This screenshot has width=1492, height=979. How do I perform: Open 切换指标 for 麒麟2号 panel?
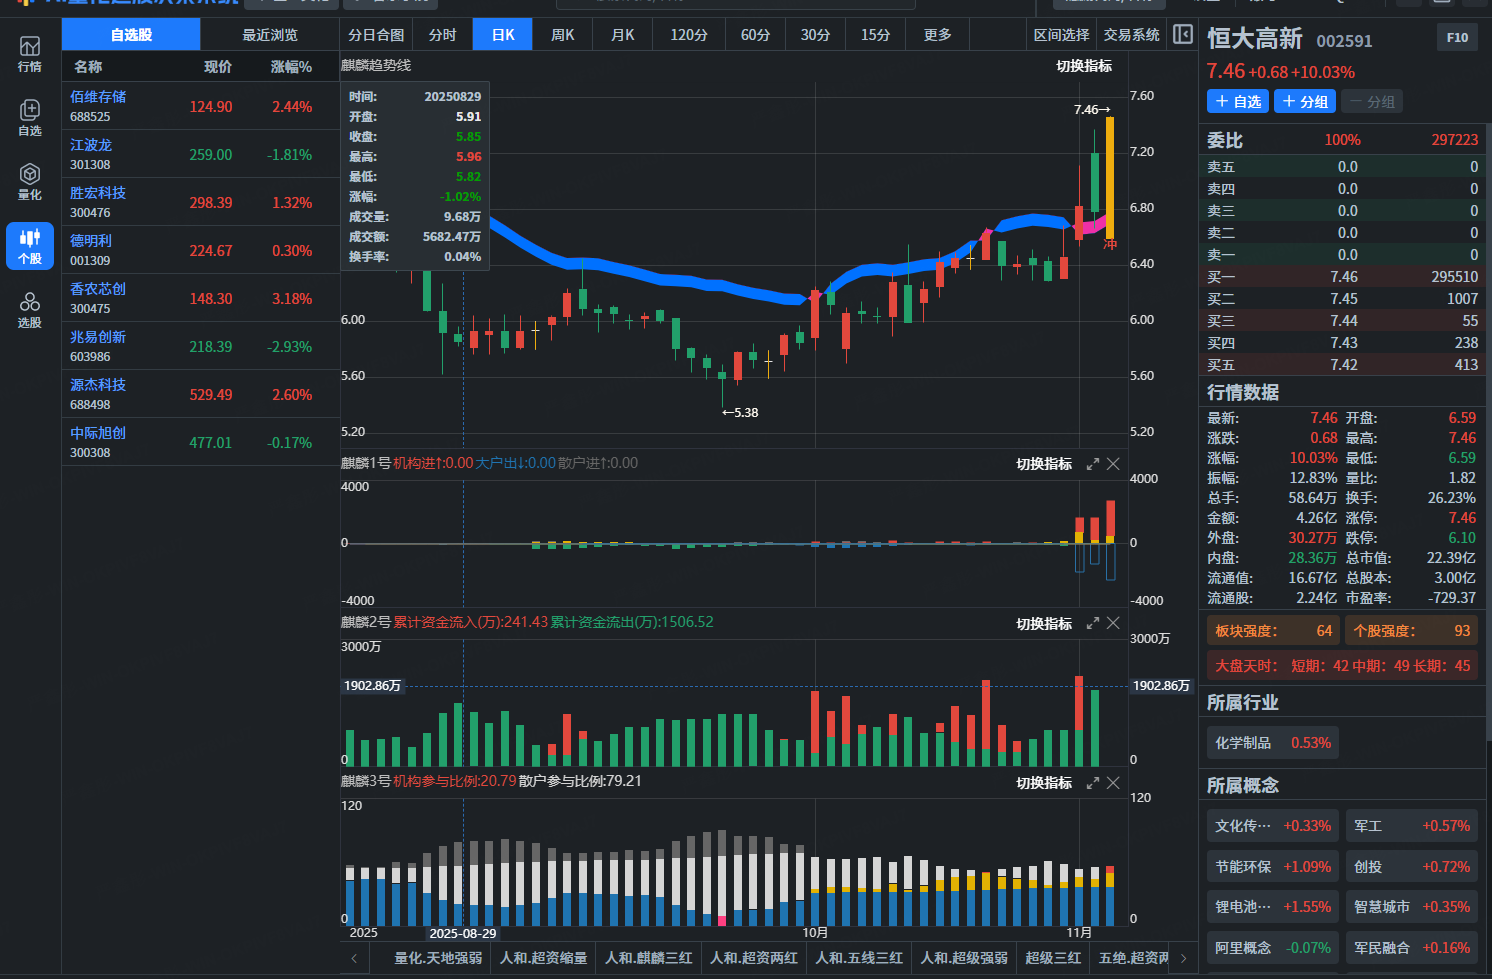[x=1044, y=624]
